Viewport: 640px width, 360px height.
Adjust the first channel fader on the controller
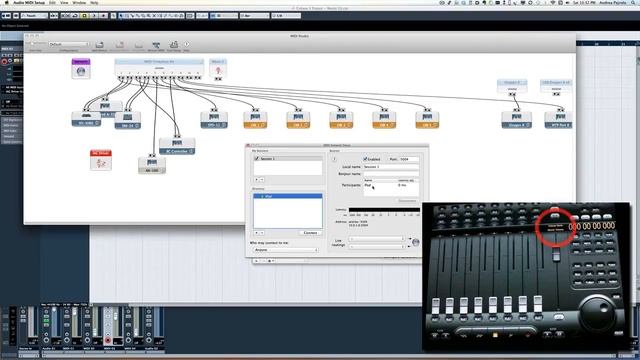(436, 305)
